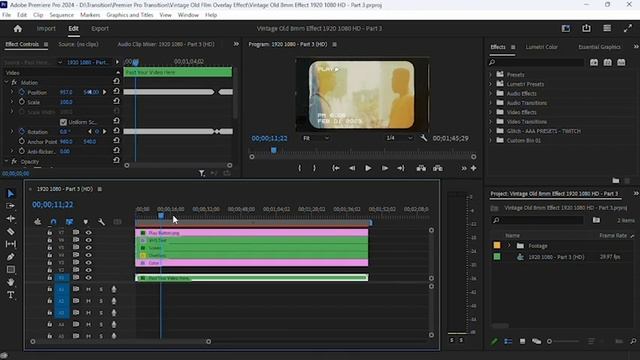Screen dimensions: 640x360
Task: Select the Pen tool
Action: pyautogui.click(x=11, y=257)
